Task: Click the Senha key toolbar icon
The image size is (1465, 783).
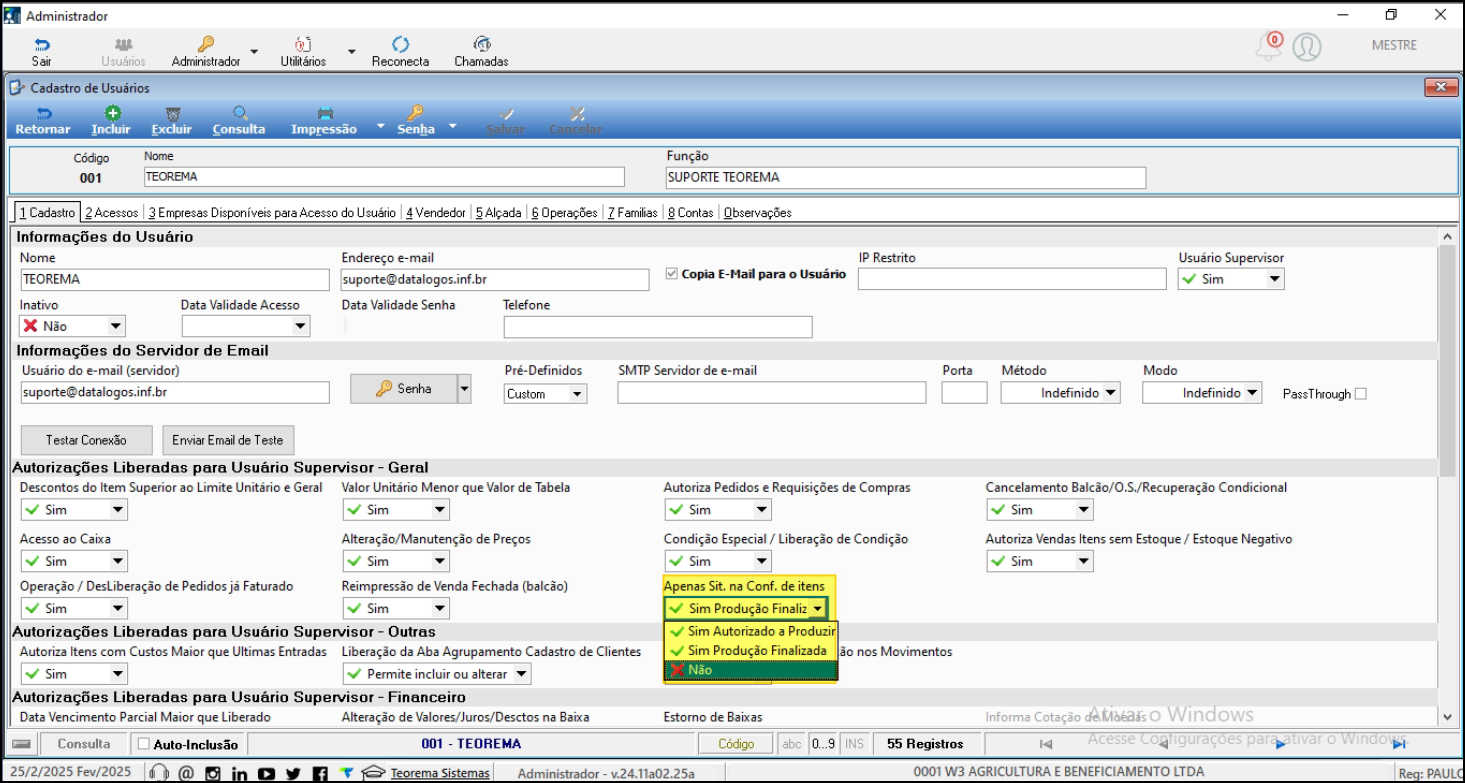Action: pyautogui.click(x=415, y=114)
